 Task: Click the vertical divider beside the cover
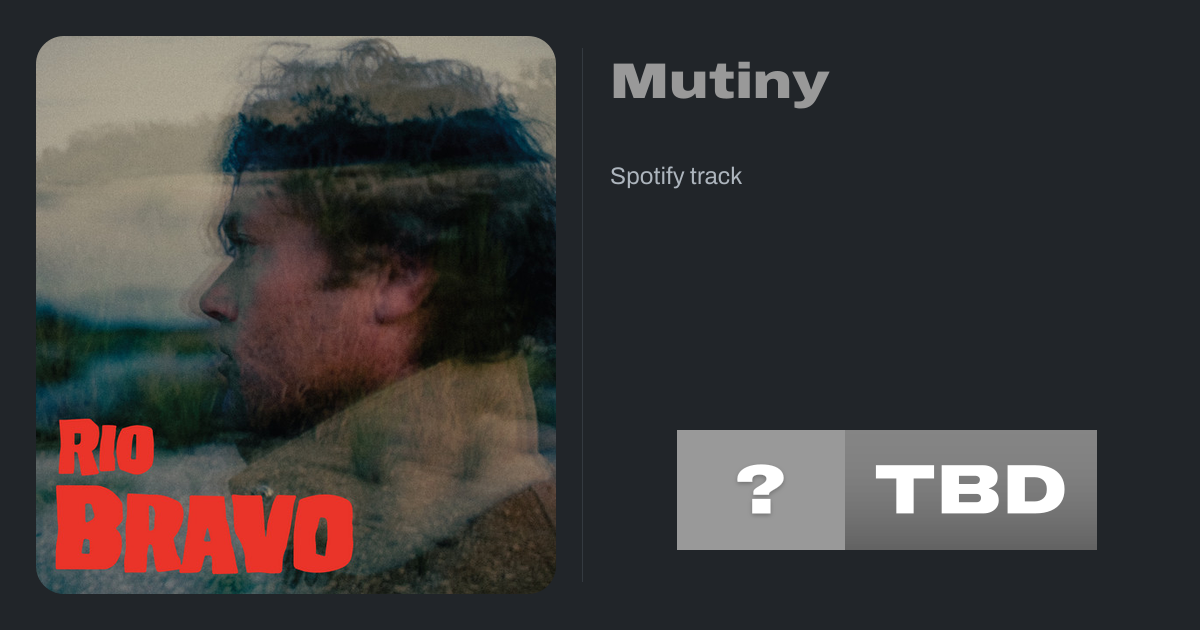point(583,314)
